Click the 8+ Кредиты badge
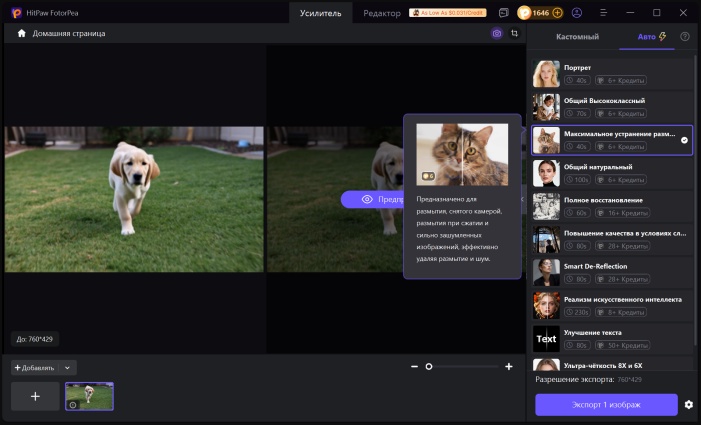 (x=621, y=312)
